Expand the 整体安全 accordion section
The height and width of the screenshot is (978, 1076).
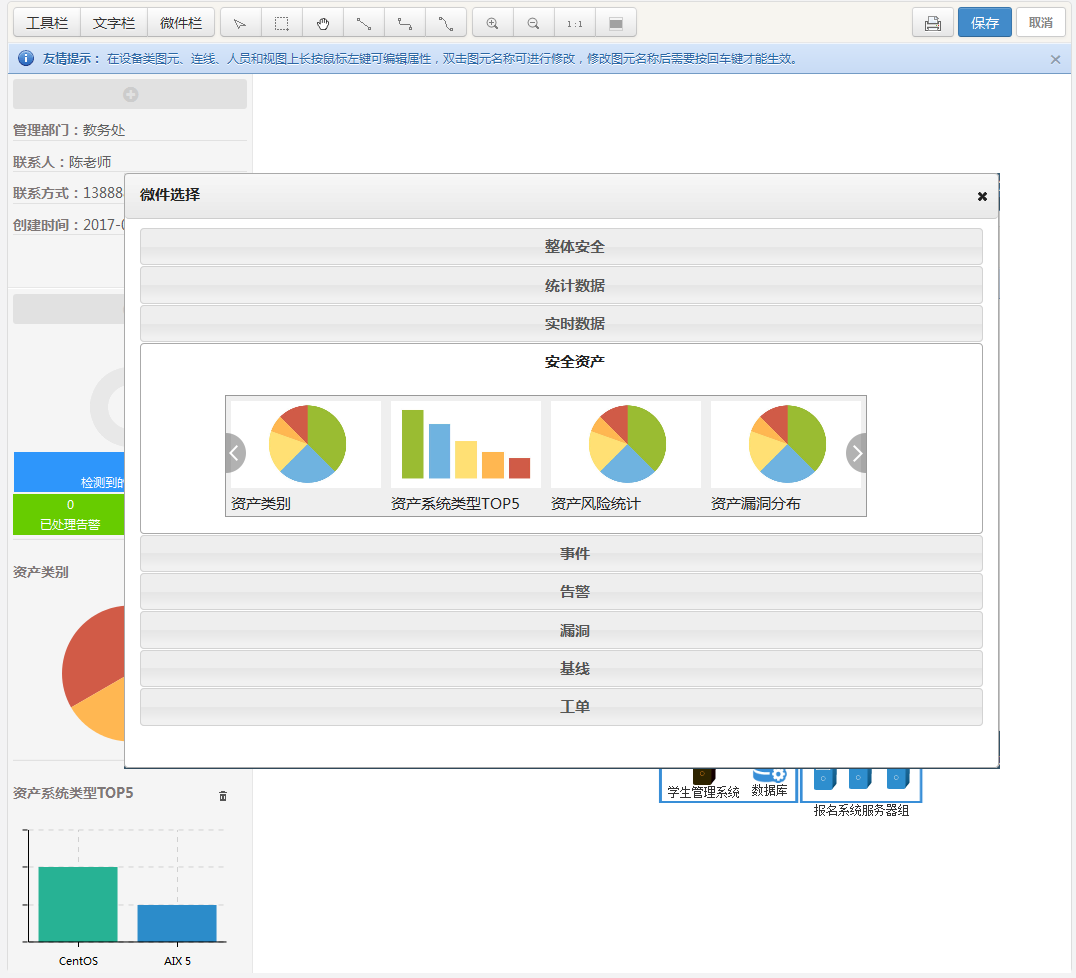[561, 247]
